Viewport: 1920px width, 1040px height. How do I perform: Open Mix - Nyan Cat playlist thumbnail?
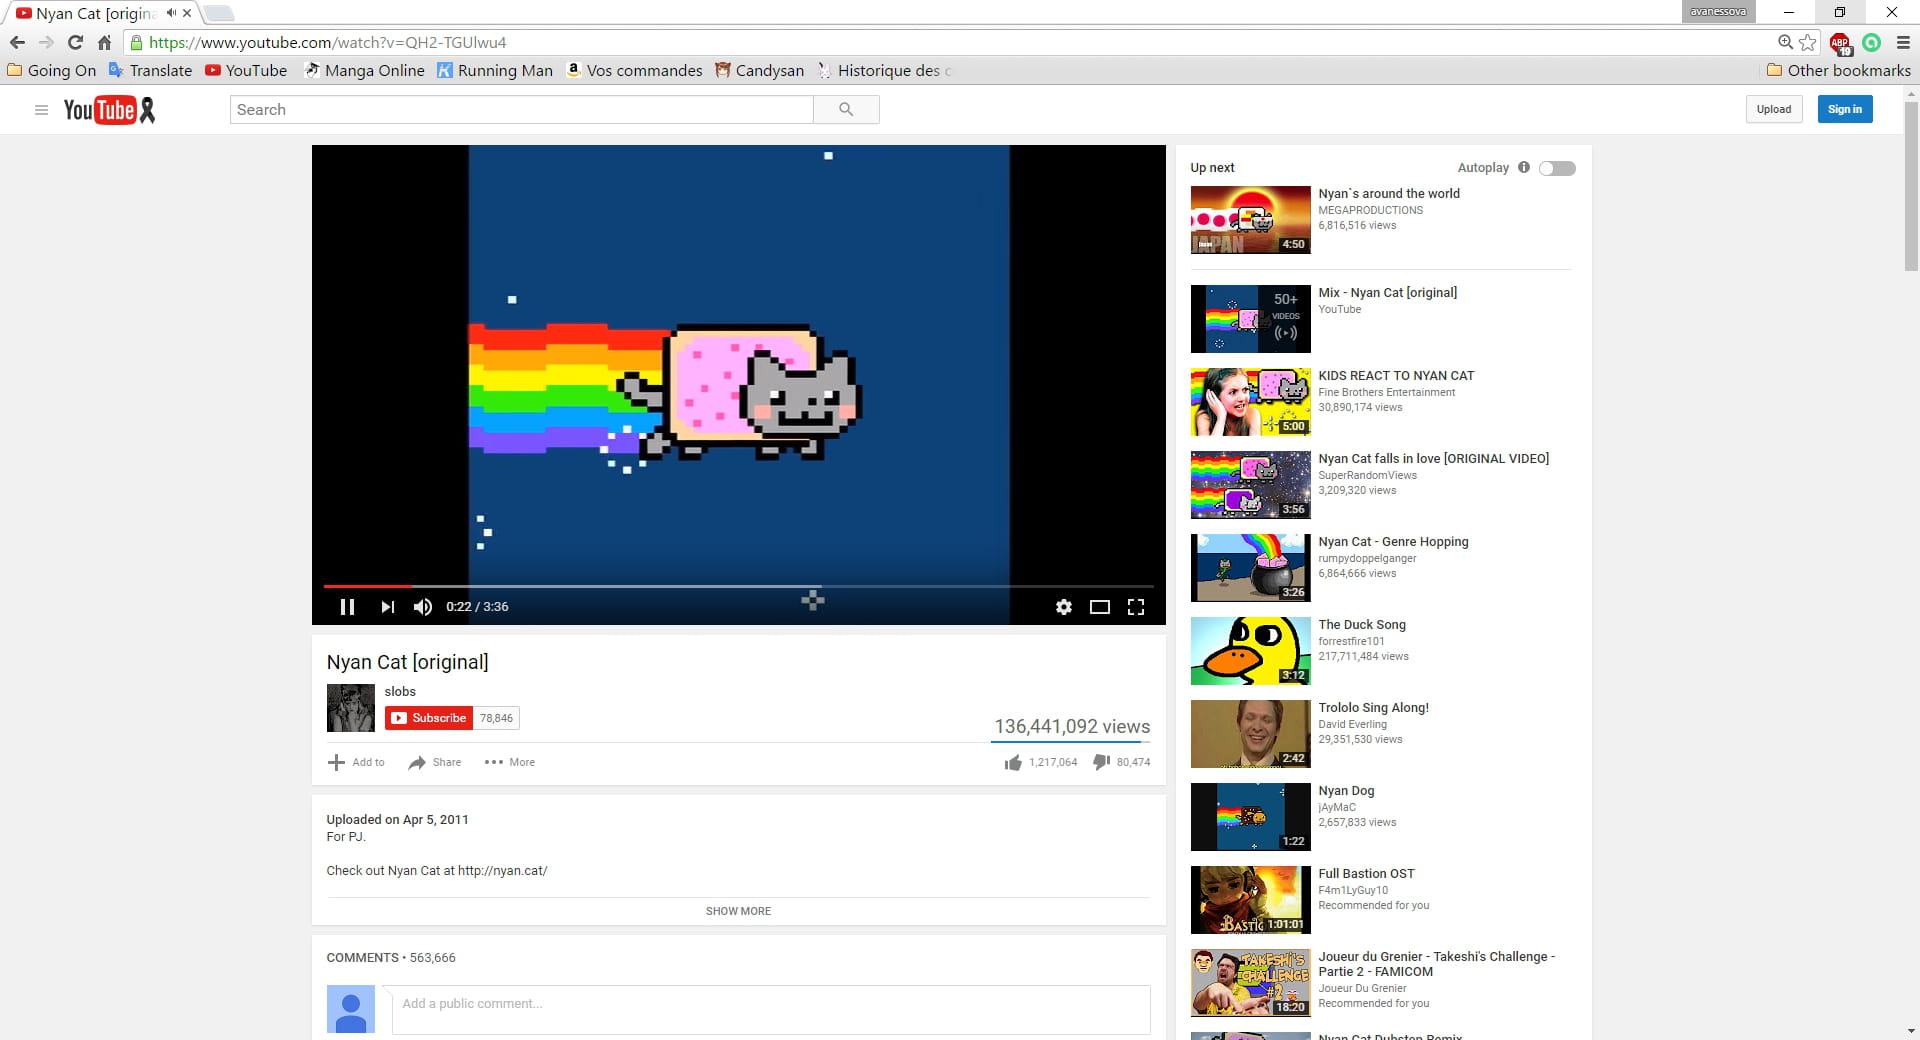1250,319
